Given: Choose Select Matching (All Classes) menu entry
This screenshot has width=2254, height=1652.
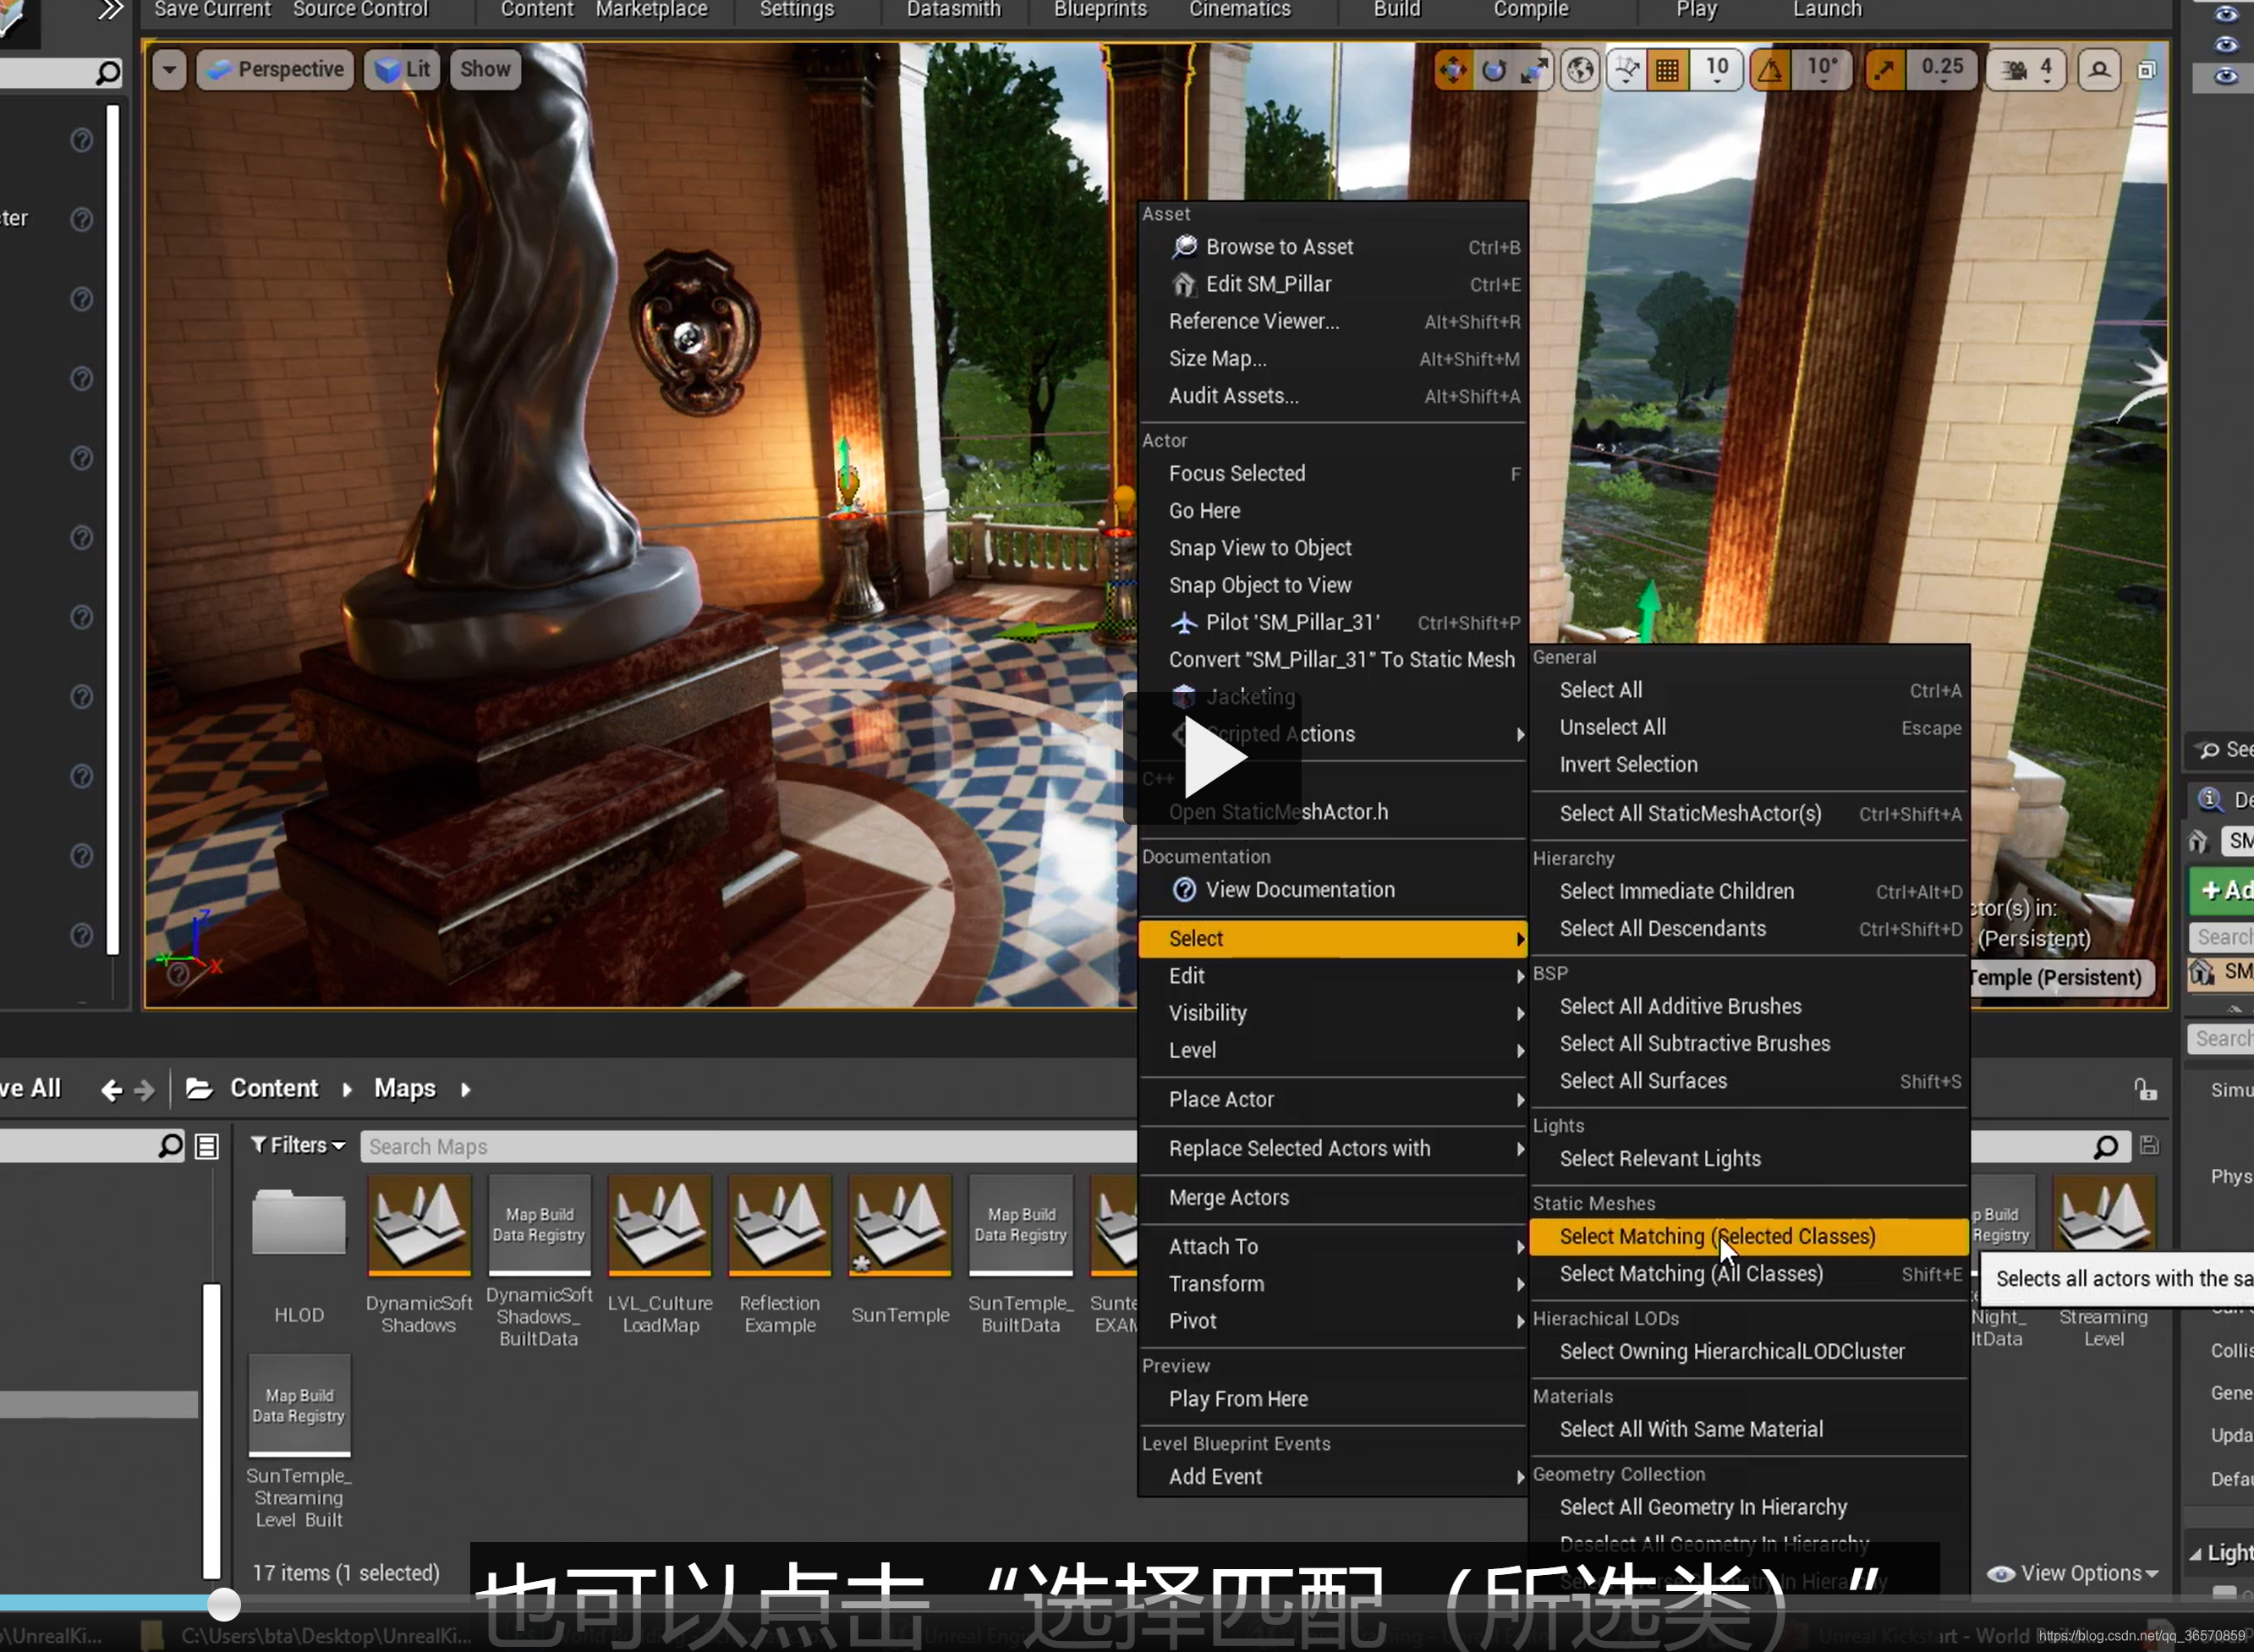Looking at the screenshot, I should point(1691,1274).
